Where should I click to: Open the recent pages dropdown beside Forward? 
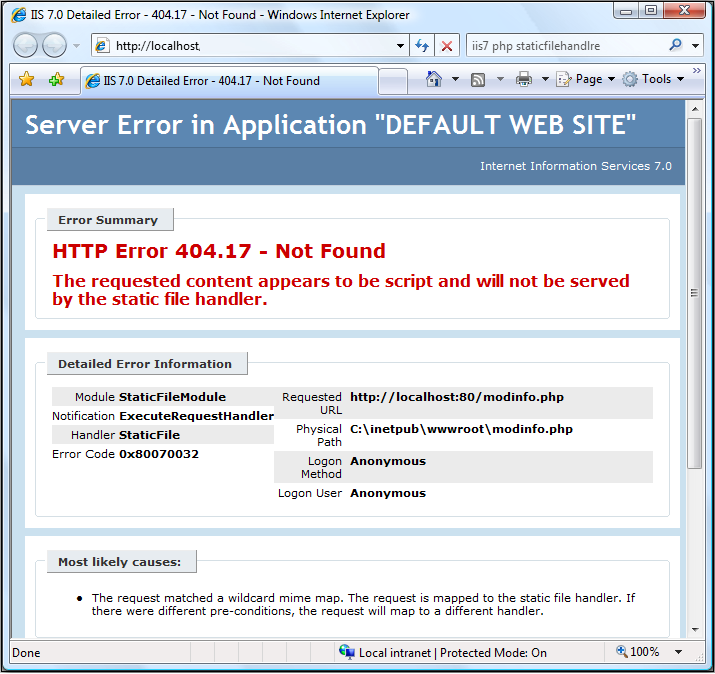tap(77, 46)
